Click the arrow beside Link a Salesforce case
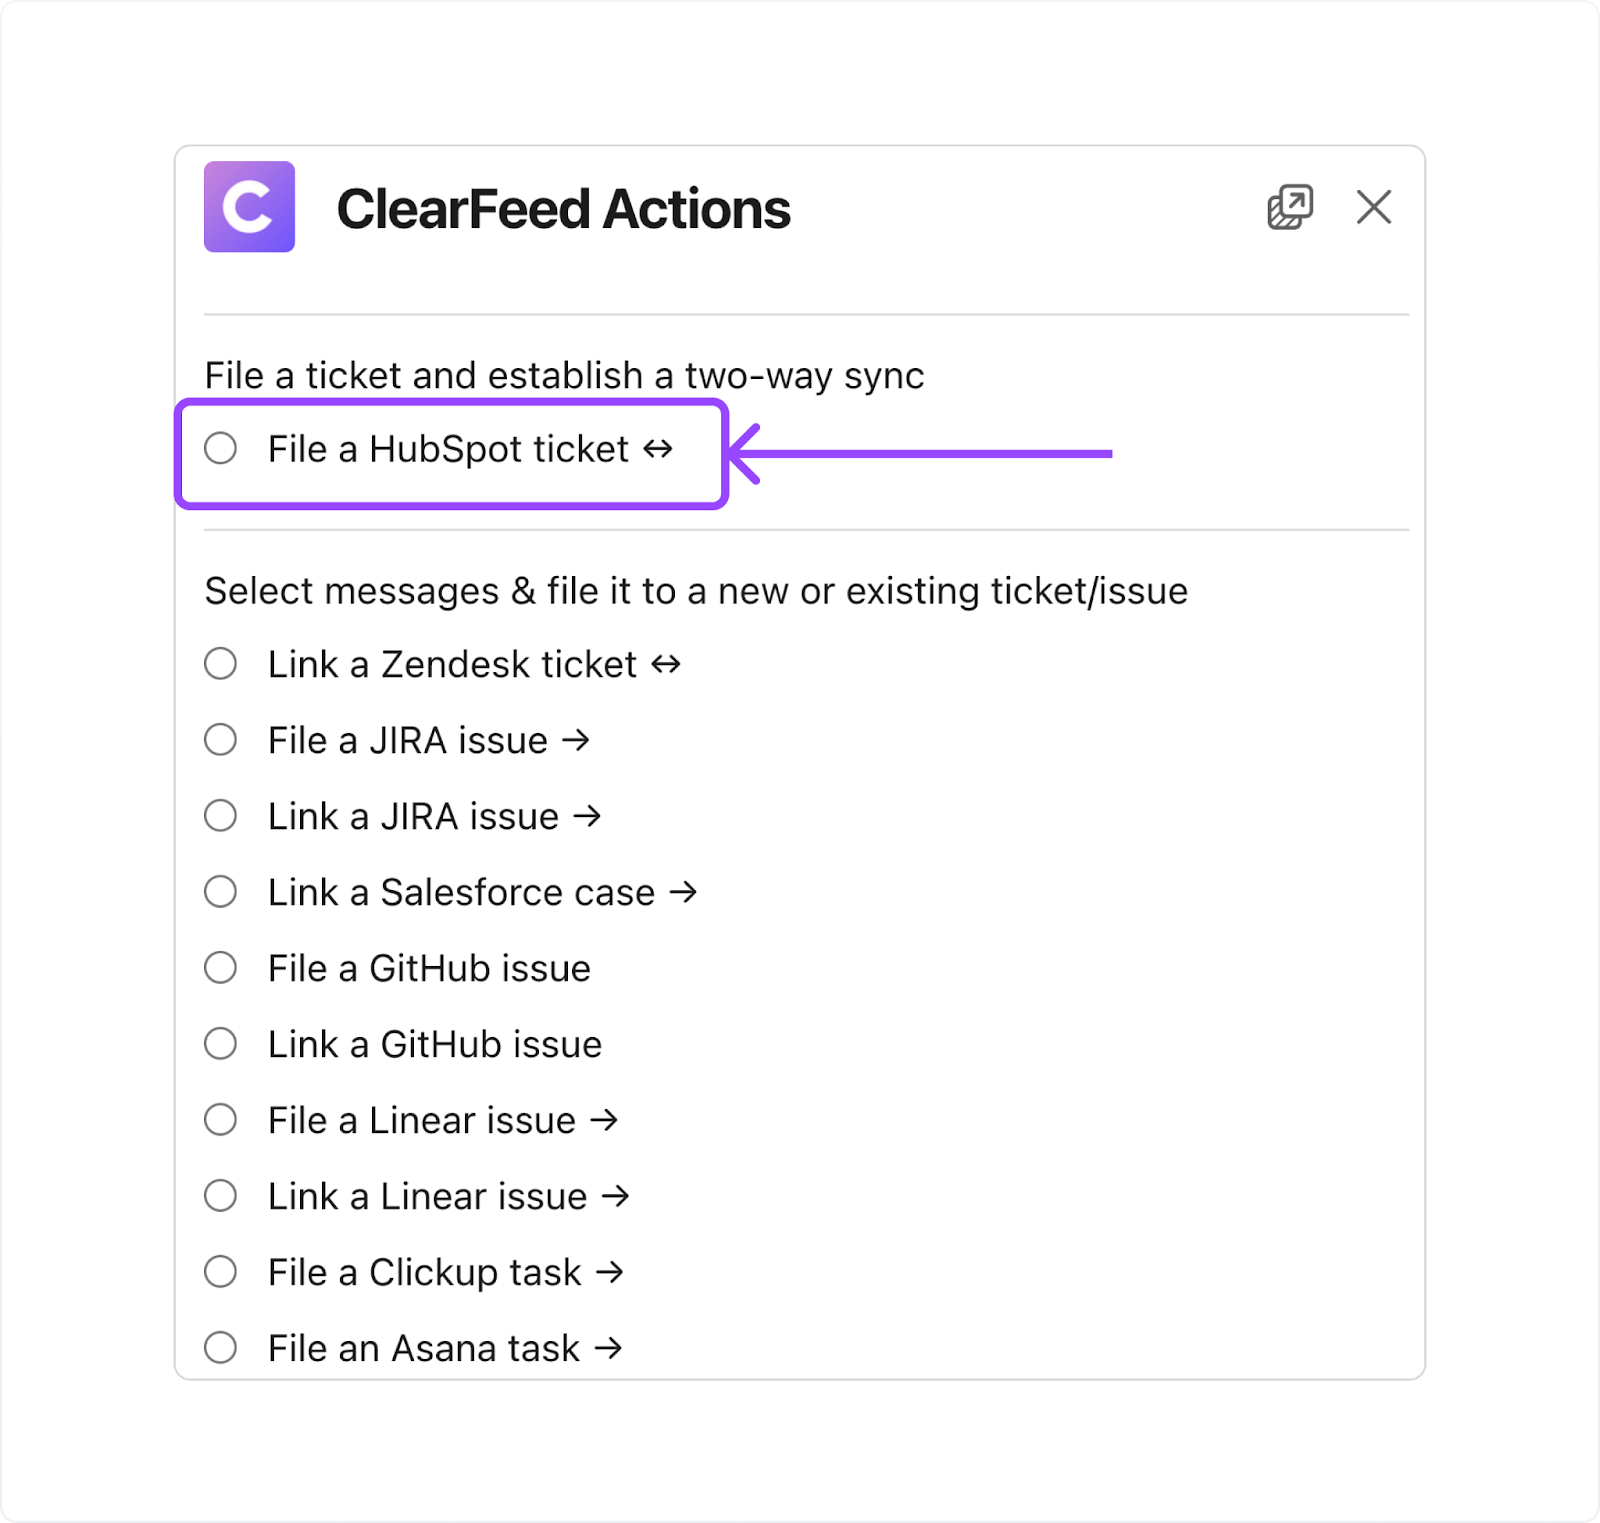Screen dimensions: 1600x1523 point(686,892)
